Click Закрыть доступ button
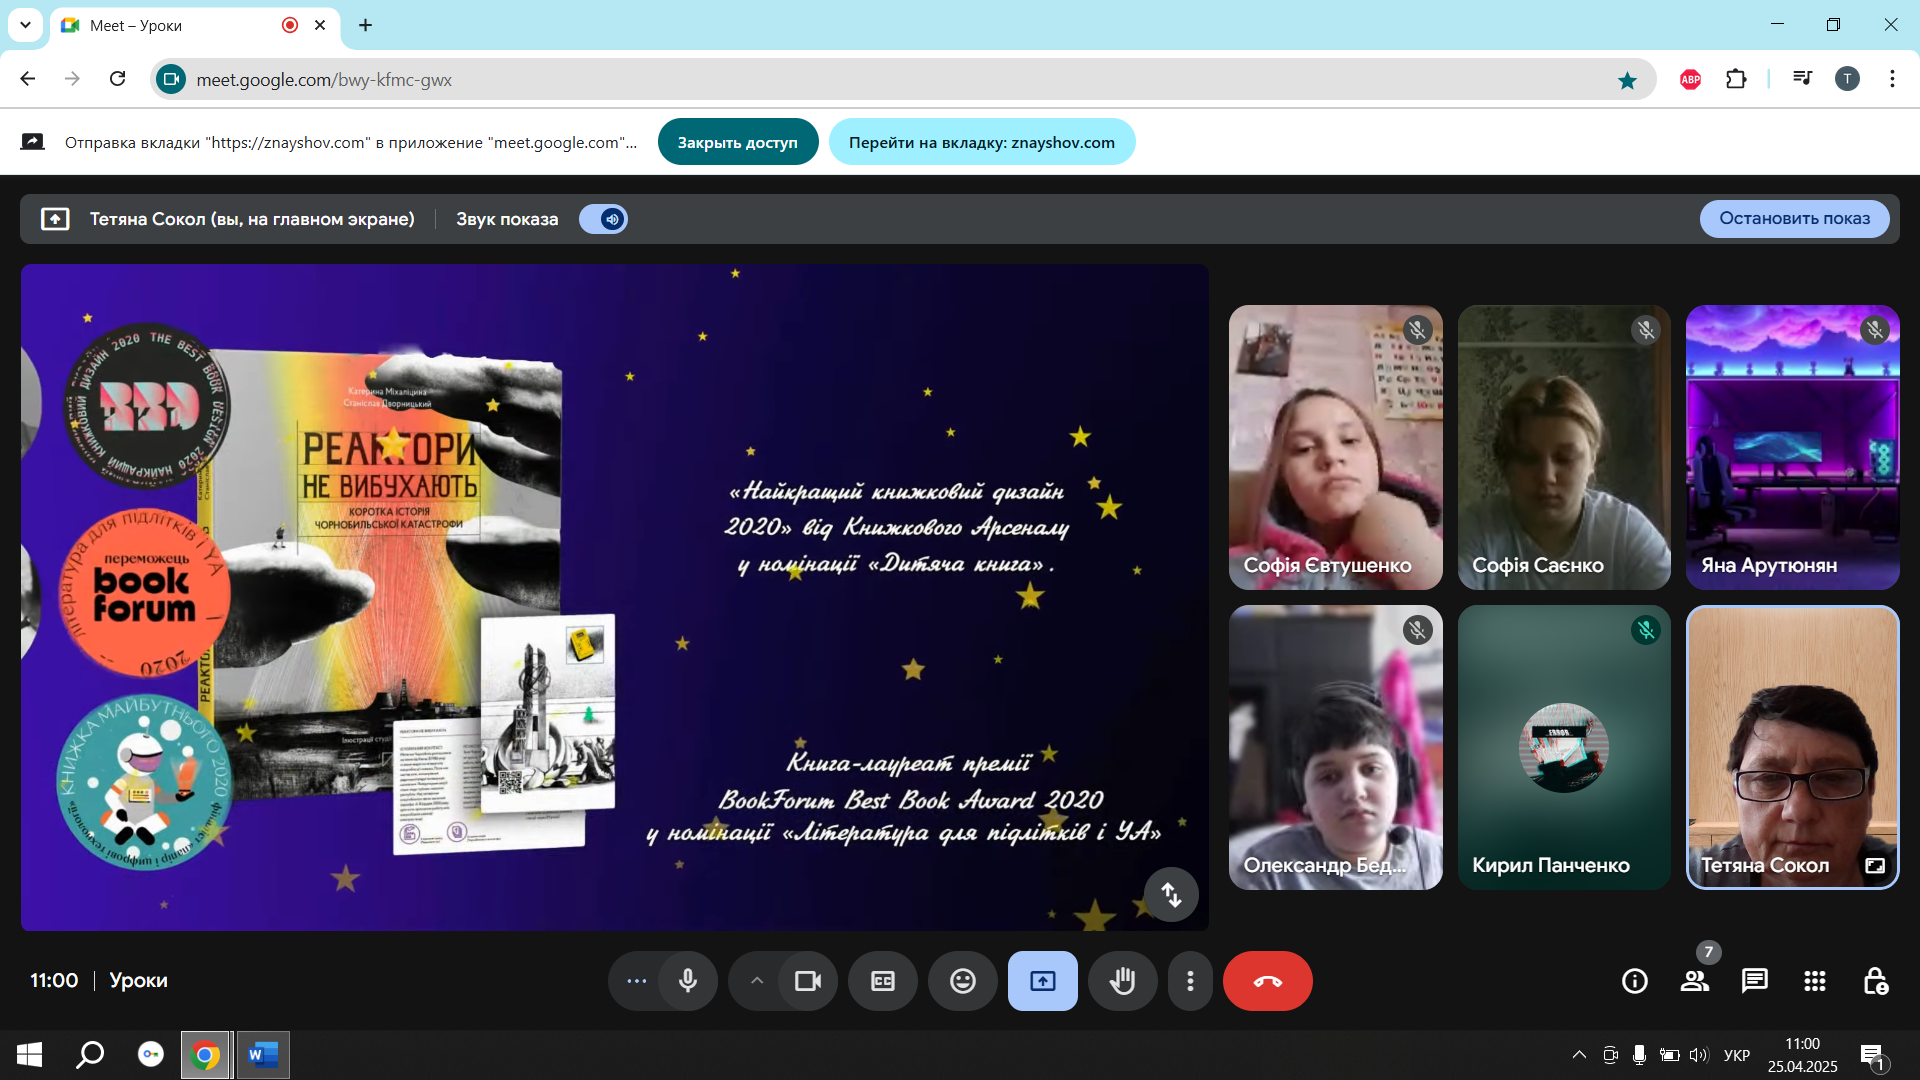Screen dimensions: 1920x1080 [x=738, y=142]
